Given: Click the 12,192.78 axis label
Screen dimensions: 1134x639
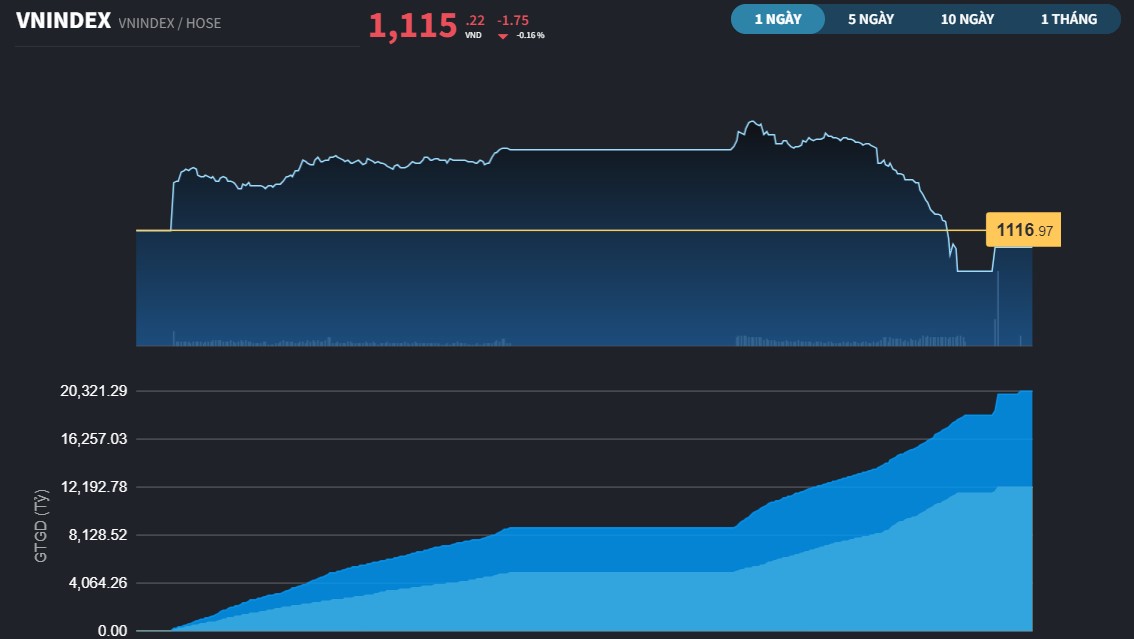Looking at the screenshot, I should pyautogui.click(x=94, y=487).
